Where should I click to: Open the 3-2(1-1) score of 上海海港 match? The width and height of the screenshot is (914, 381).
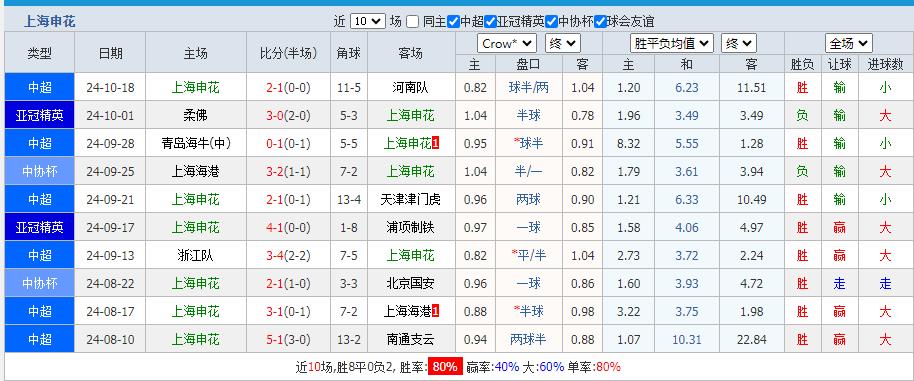click(288, 171)
